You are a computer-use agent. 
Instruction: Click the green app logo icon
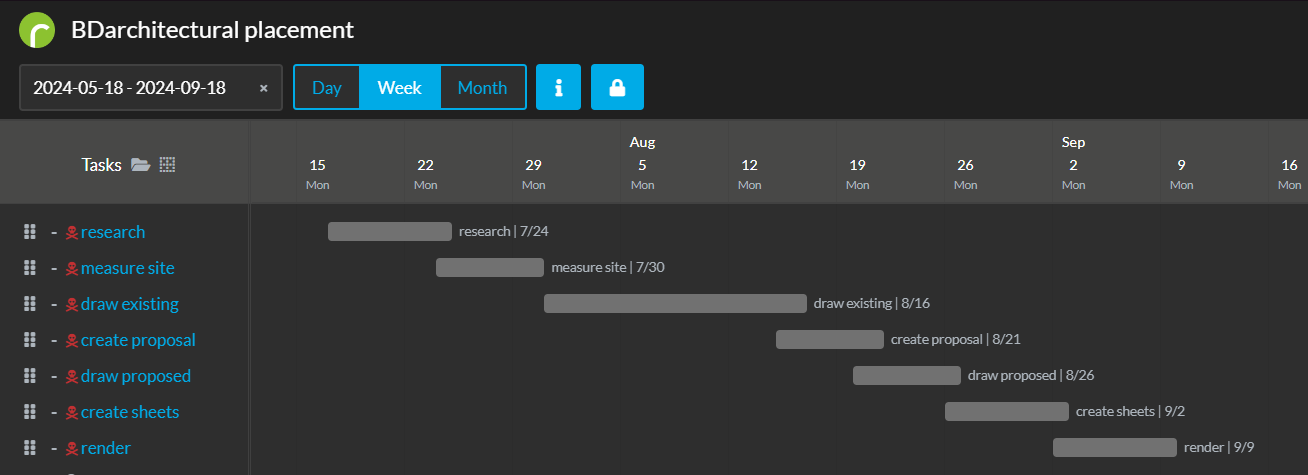point(37,31)
